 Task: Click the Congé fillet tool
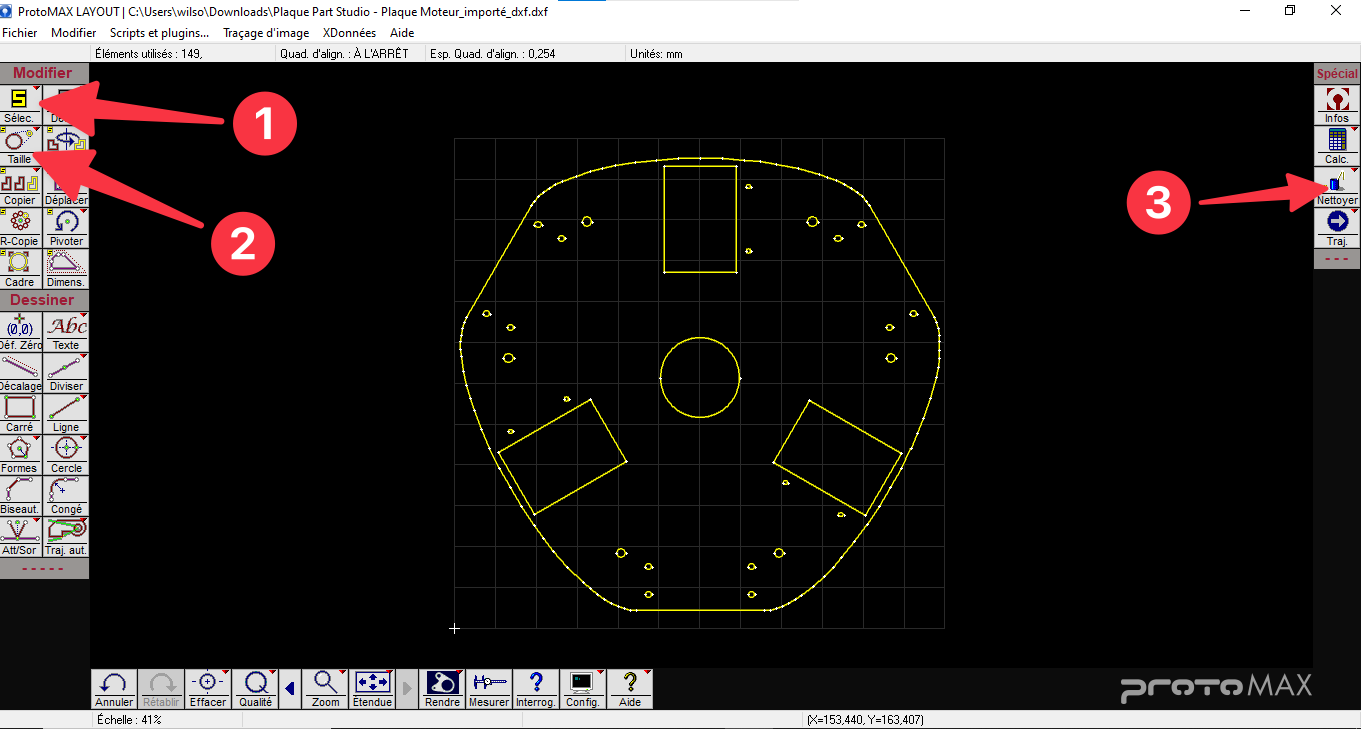[67, 496]
